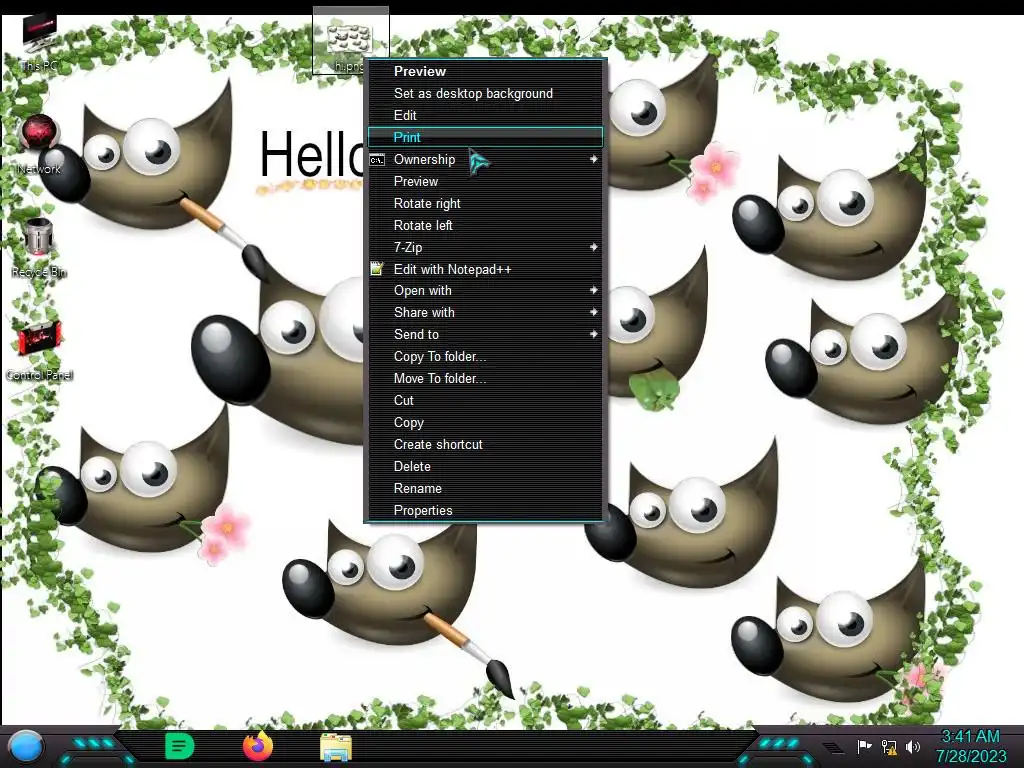Open the This PC desktop icon
The image size is (1024, 768).
click(x=39, y=43)
